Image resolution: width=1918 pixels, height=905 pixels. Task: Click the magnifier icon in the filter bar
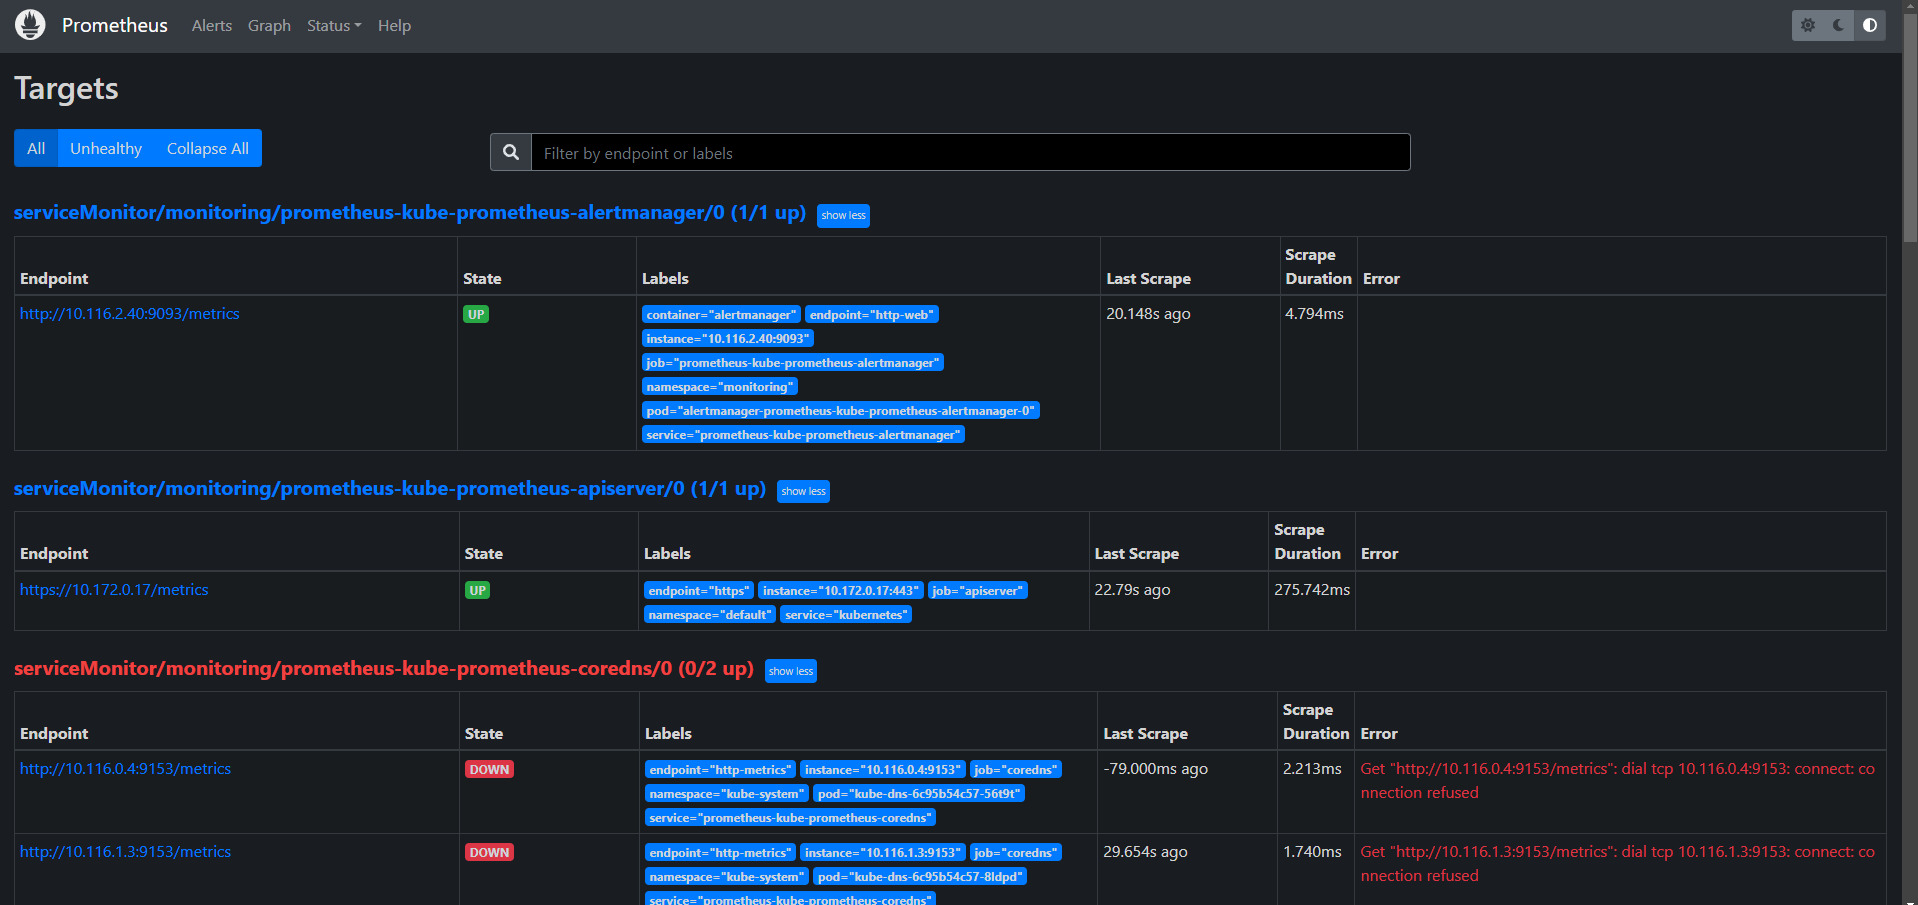coord(510,151)
